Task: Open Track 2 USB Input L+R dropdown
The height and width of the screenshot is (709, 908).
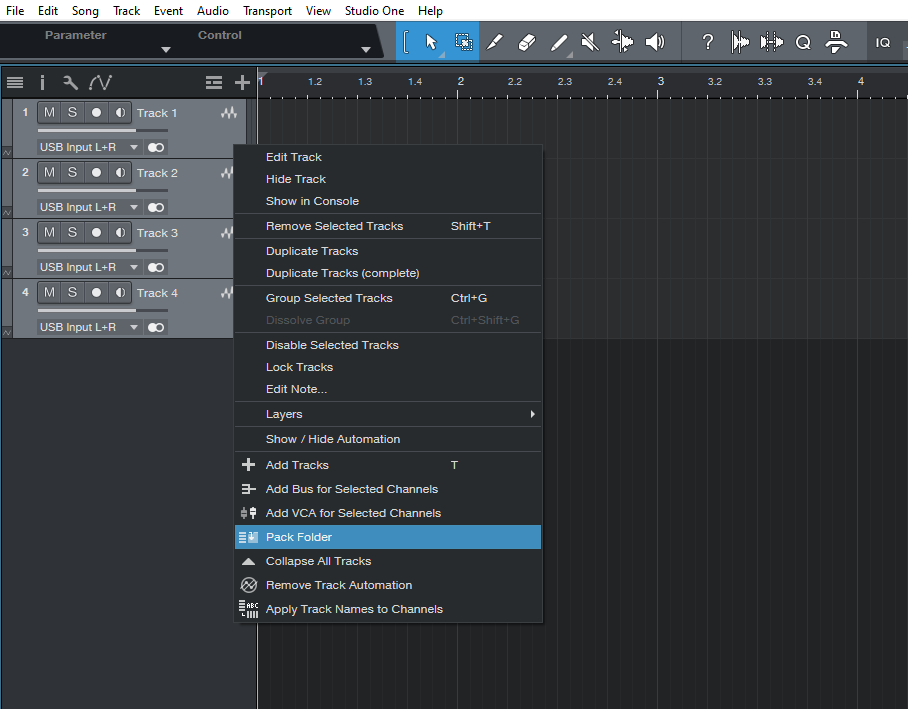Action: point(89,207)
